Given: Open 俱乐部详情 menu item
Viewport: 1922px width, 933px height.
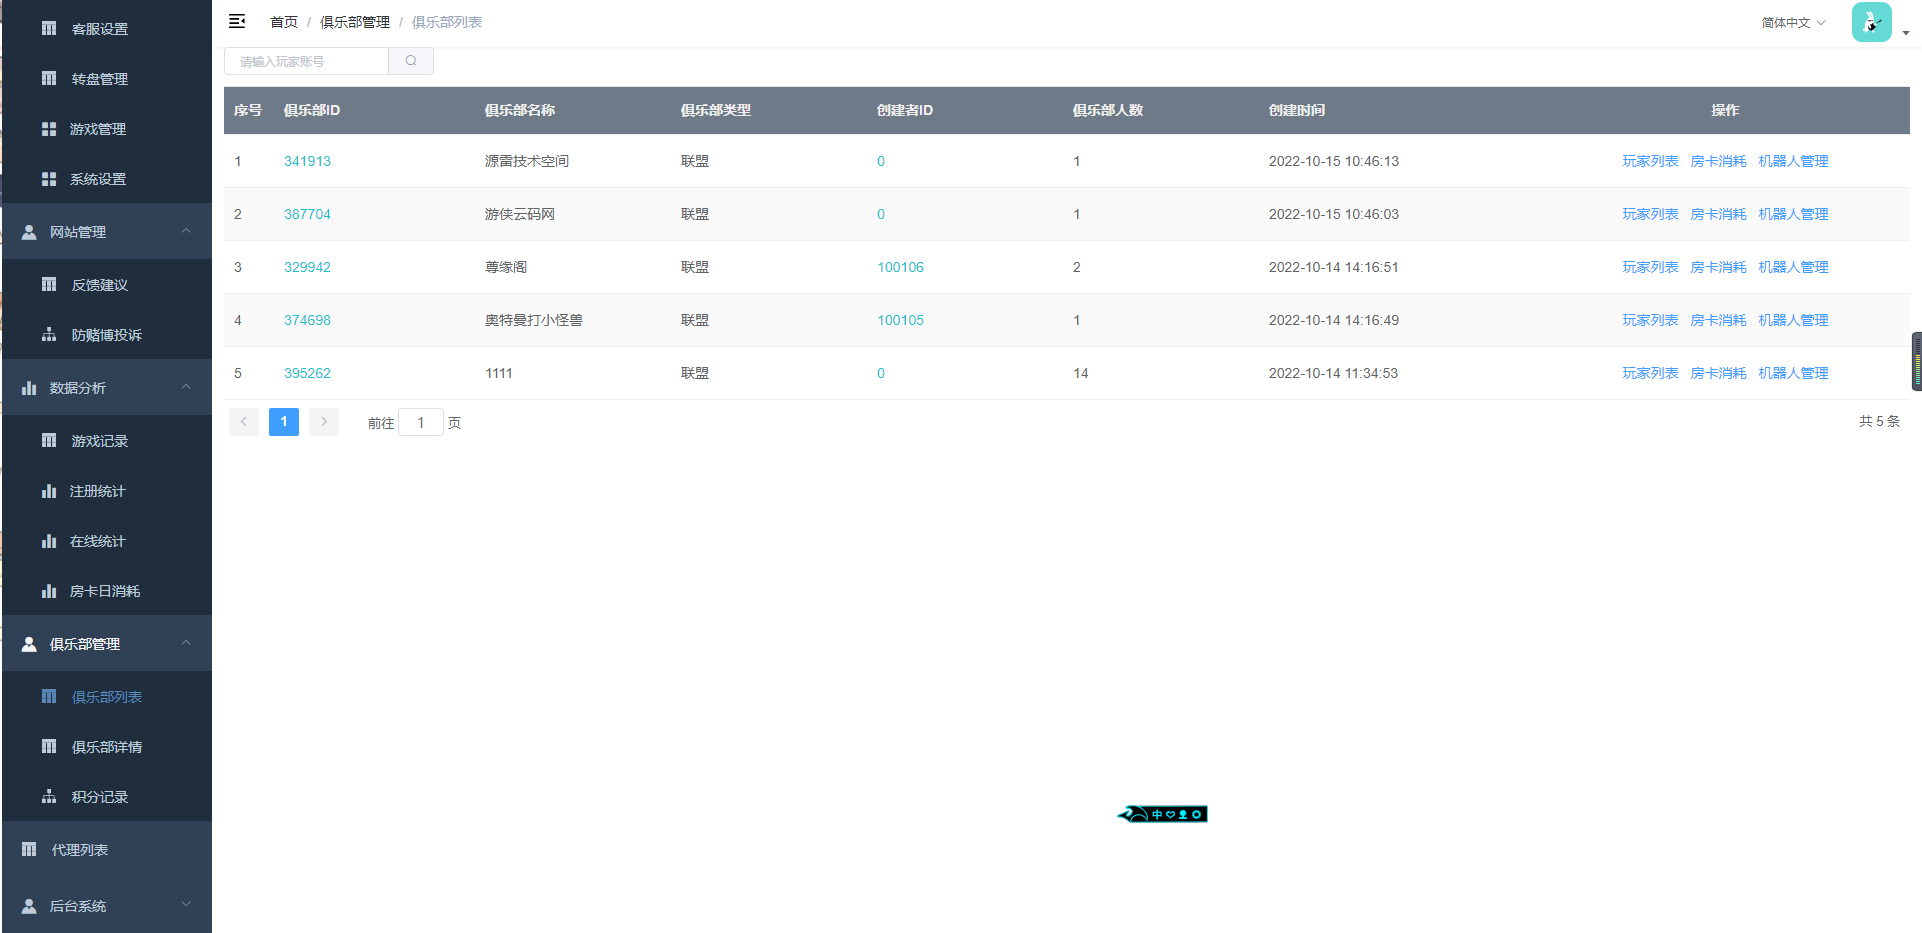Looking at the screenshot, I should pyautogui.click(x=106, y=747).
